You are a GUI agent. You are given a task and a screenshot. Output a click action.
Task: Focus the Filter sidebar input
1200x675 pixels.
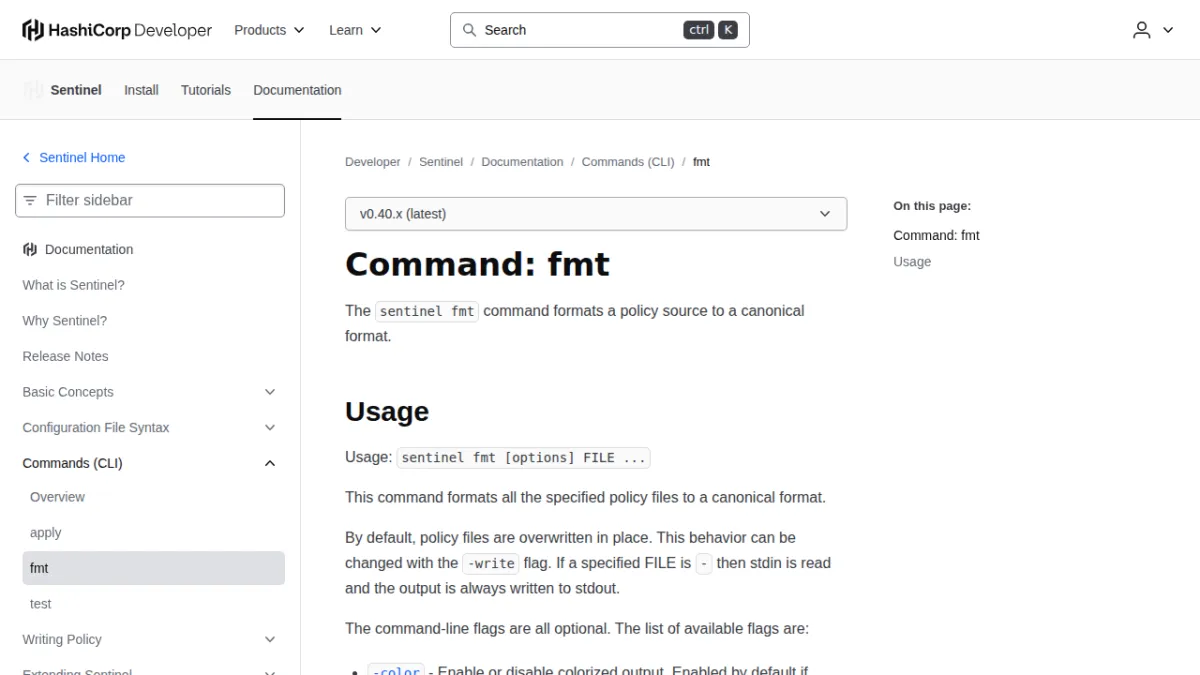[150, 200]
